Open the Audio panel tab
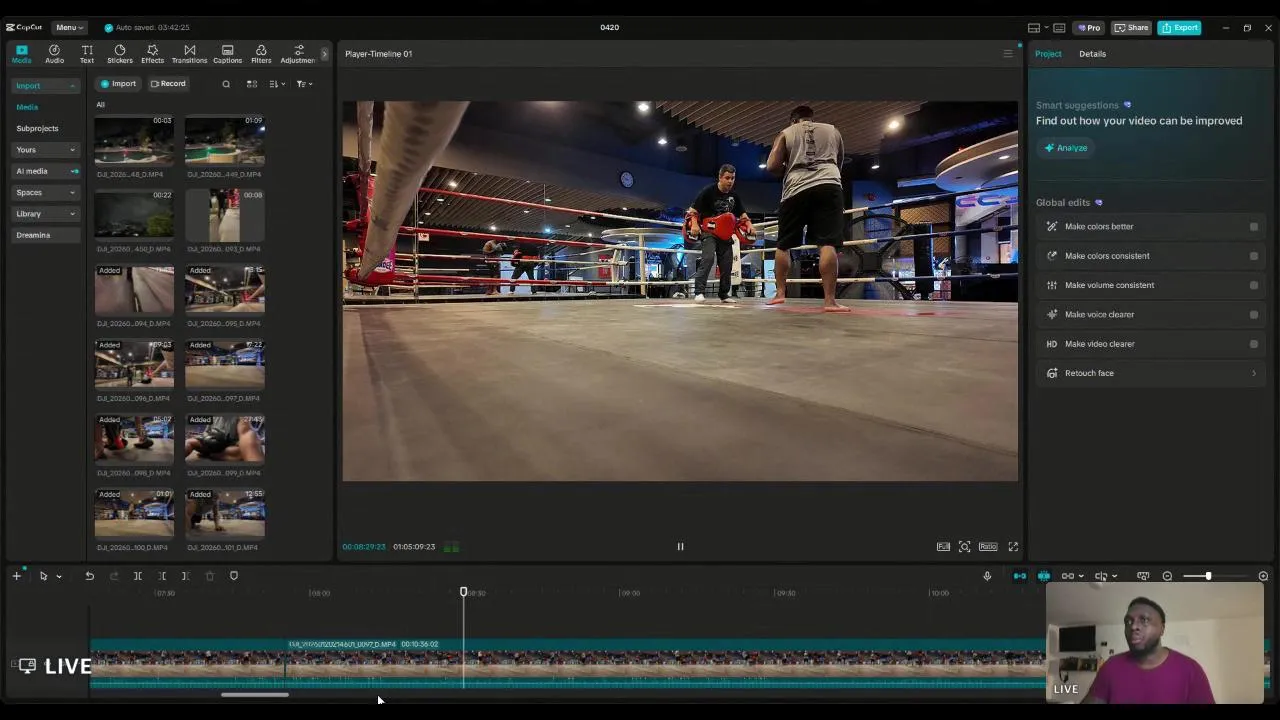The width and height of the screenshot is (1280, 720). (x=54, y=54)
